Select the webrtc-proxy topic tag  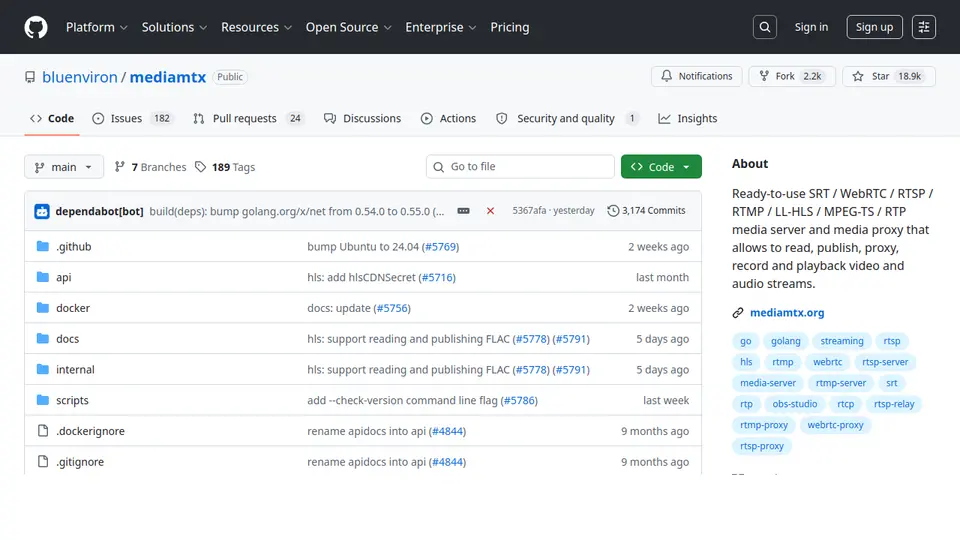[835, 425]
